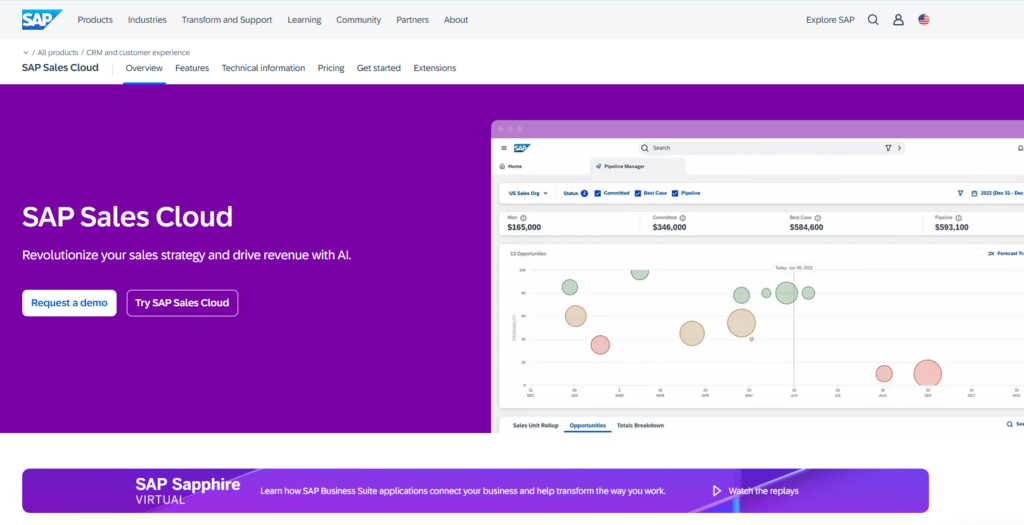This screenshot has width=1024, height=525.
Task: Click the magnifier icon in the dashboard search bar
Action: 645,148
